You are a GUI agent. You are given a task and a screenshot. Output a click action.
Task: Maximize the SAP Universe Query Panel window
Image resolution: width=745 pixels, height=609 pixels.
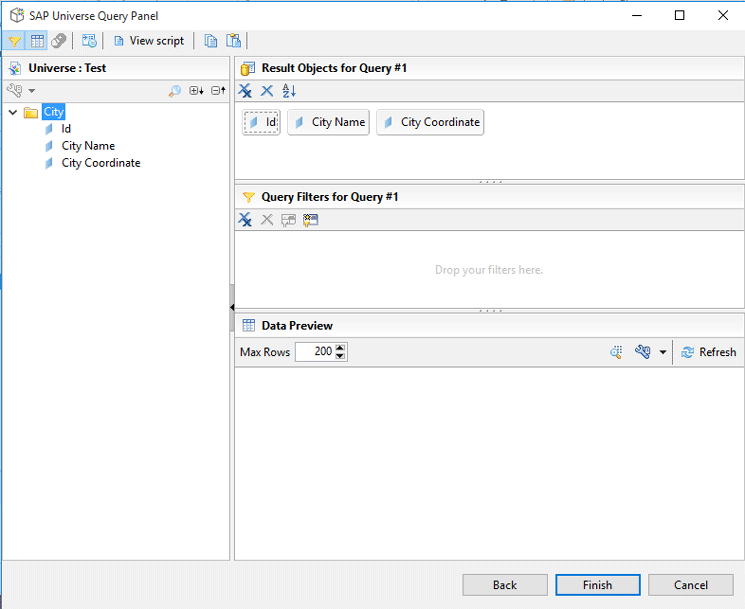click(x=679, y=15)
